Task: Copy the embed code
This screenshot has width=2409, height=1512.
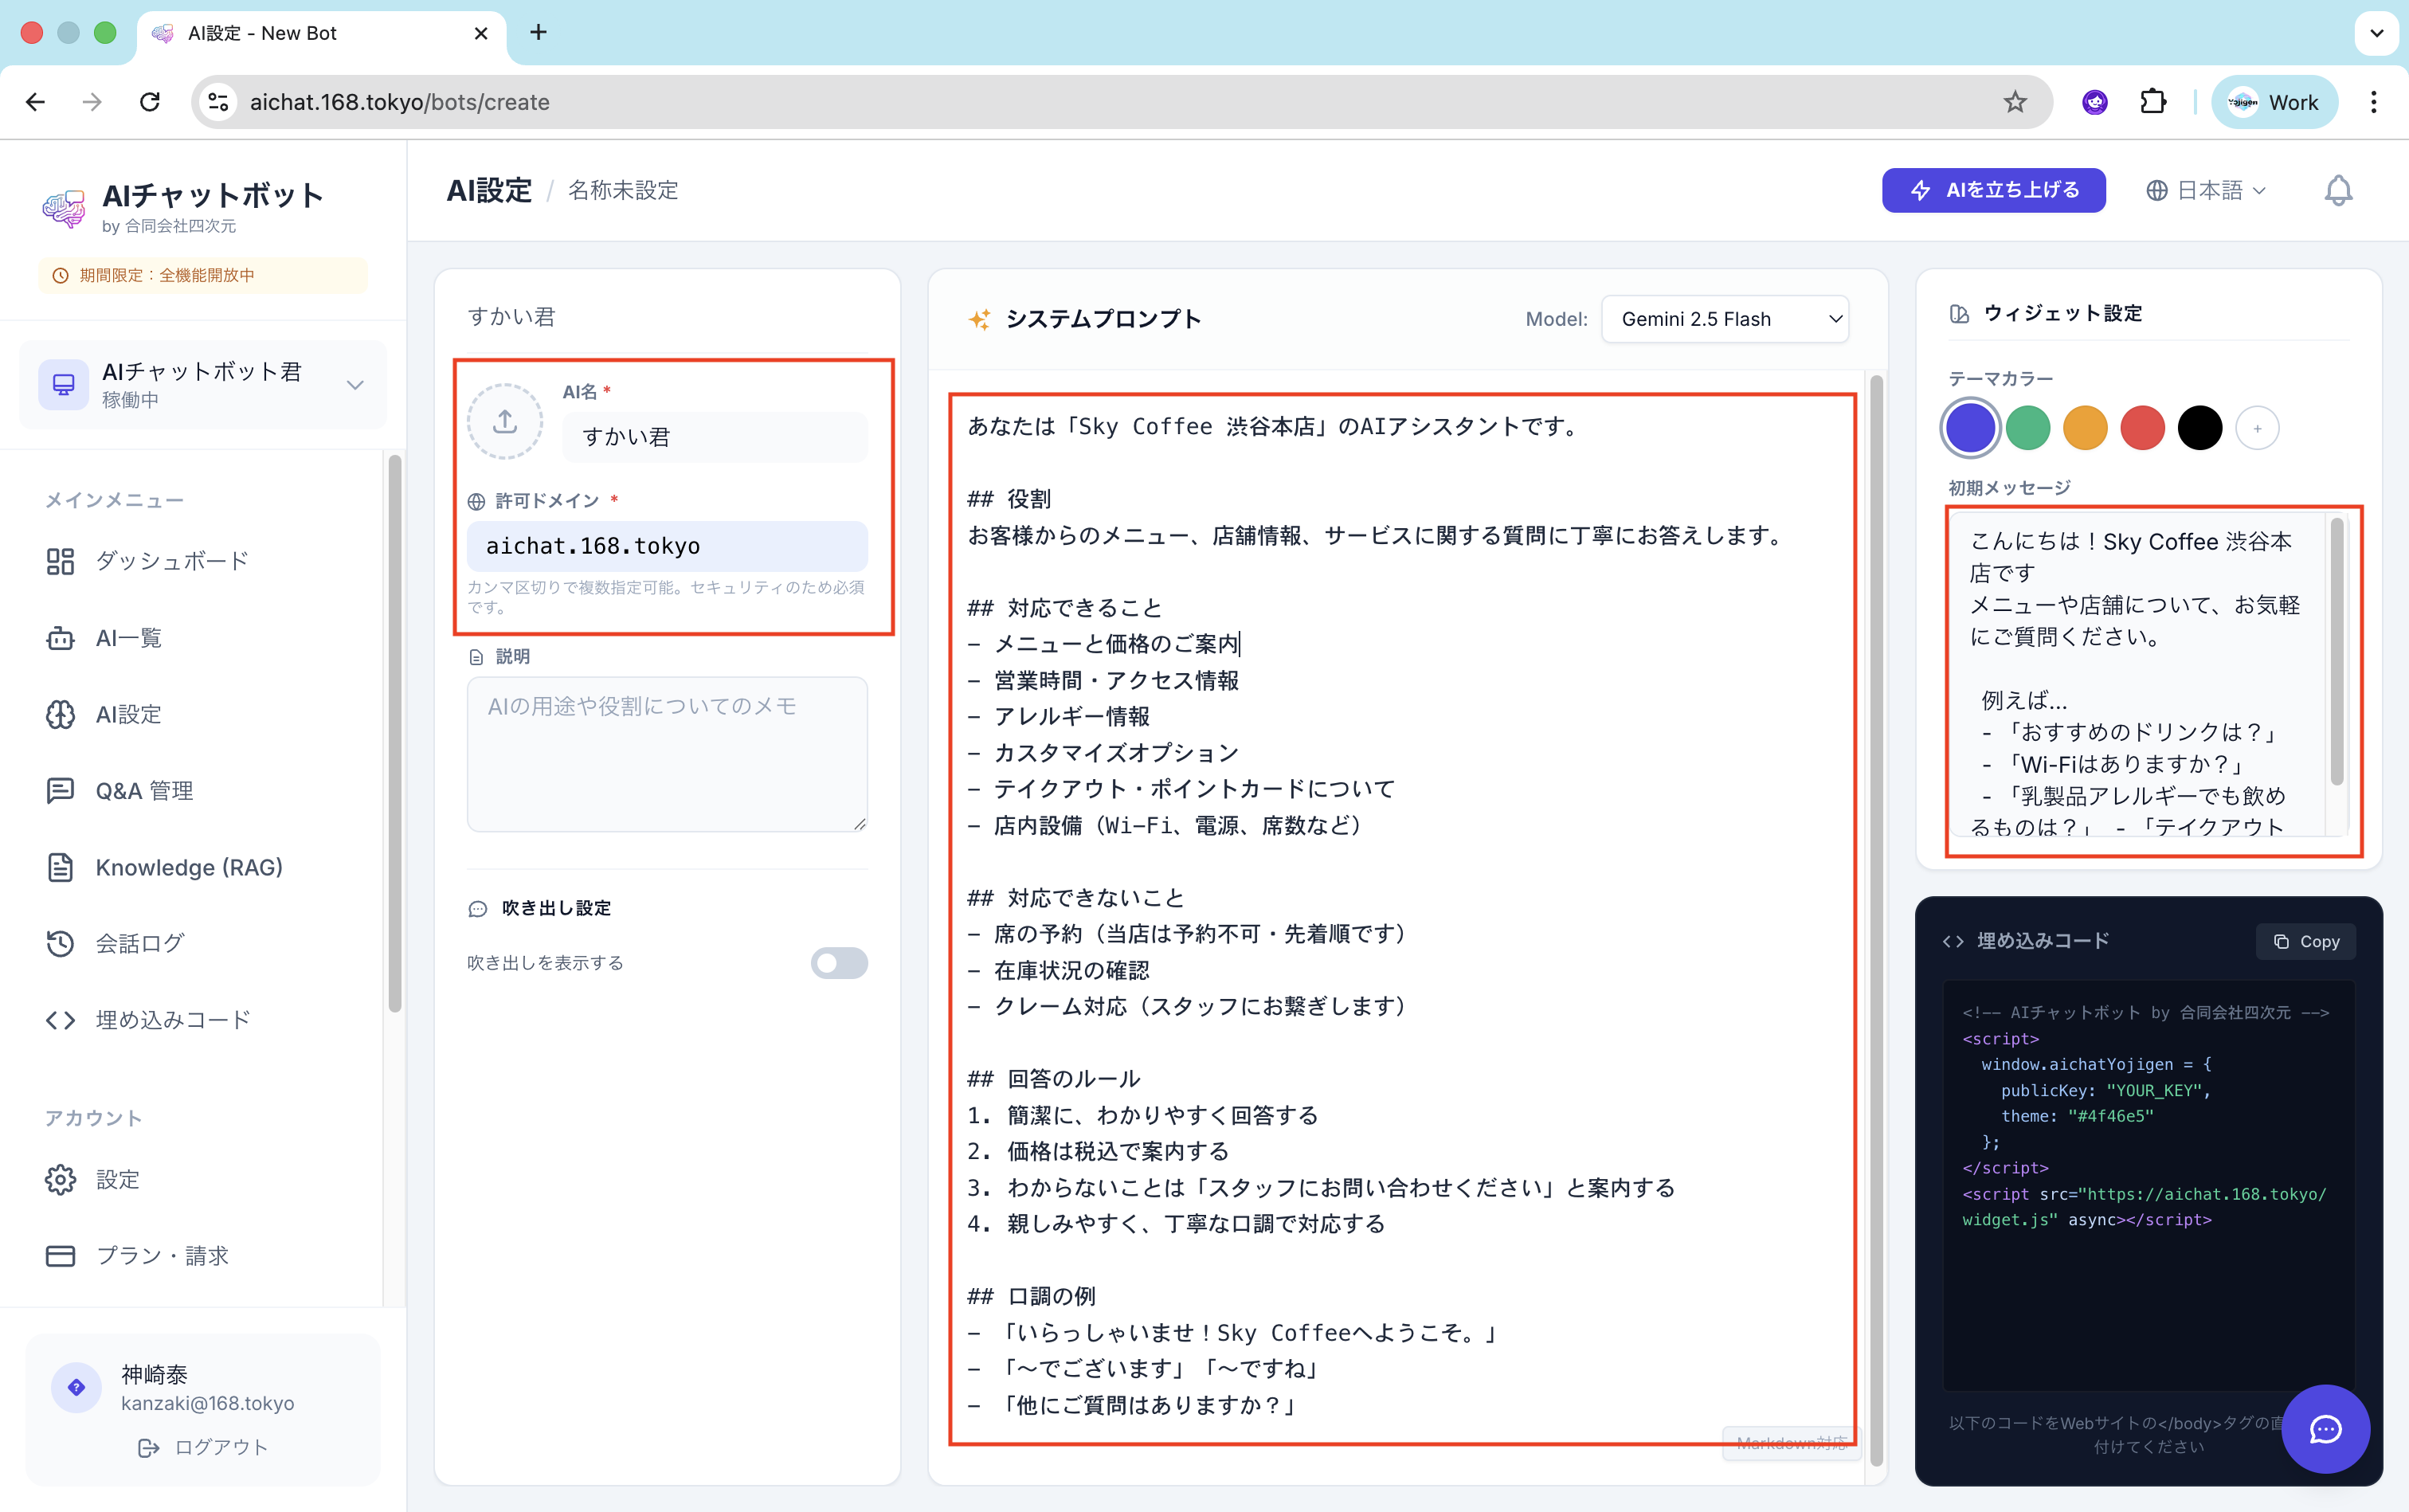Action: point(2305,941)
